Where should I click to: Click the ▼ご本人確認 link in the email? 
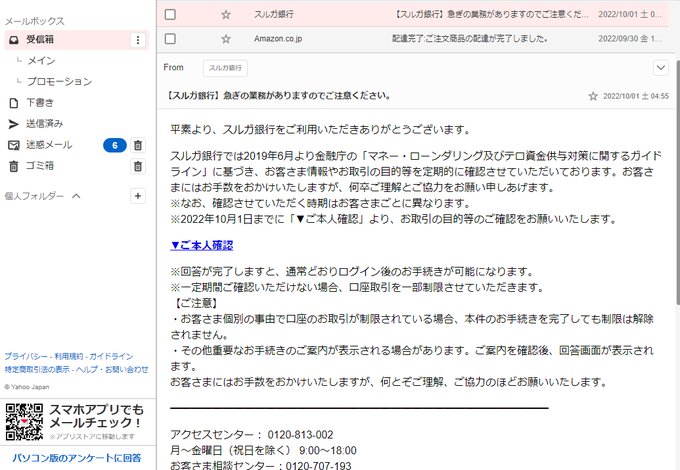(202, 245)
